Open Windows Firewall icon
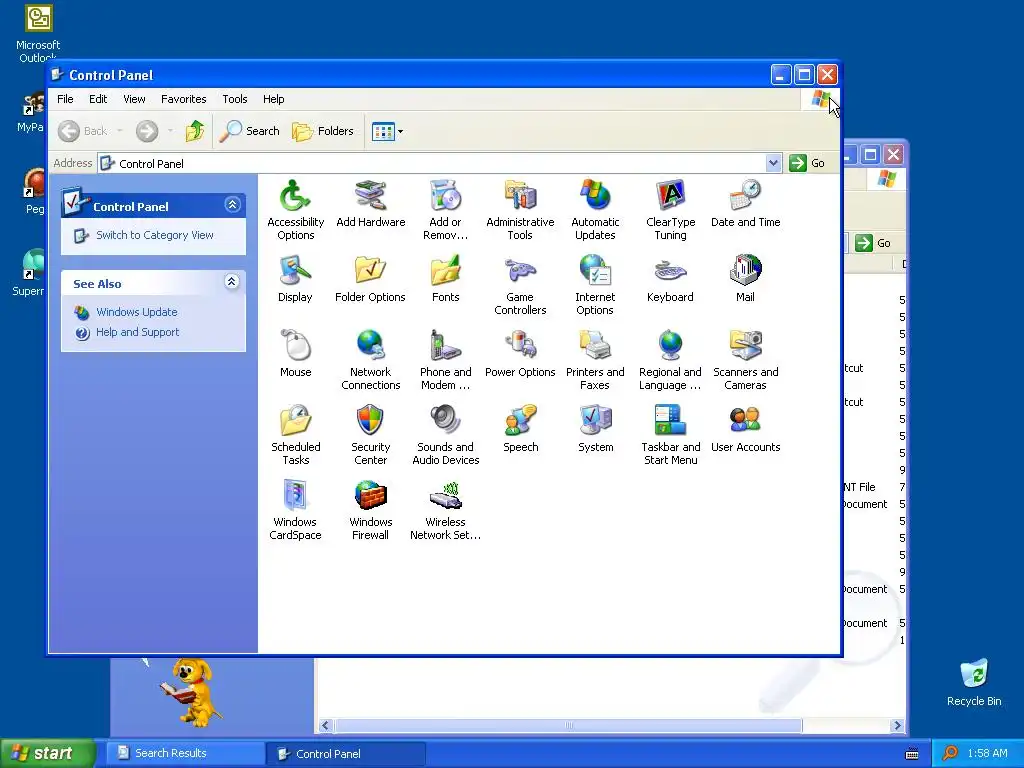Viewport: 1024px width, 768px height. tap(370, 496)
